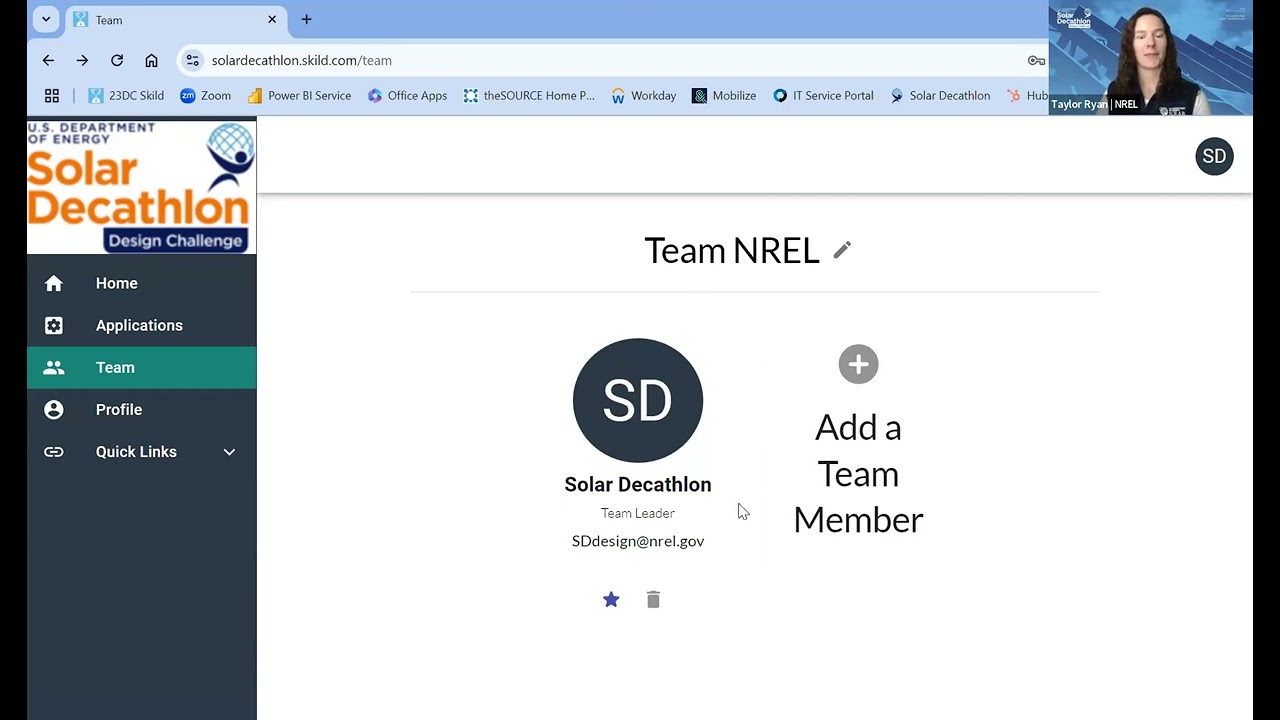
Task: Close the Team browser tab
Action: pos(272,20)
